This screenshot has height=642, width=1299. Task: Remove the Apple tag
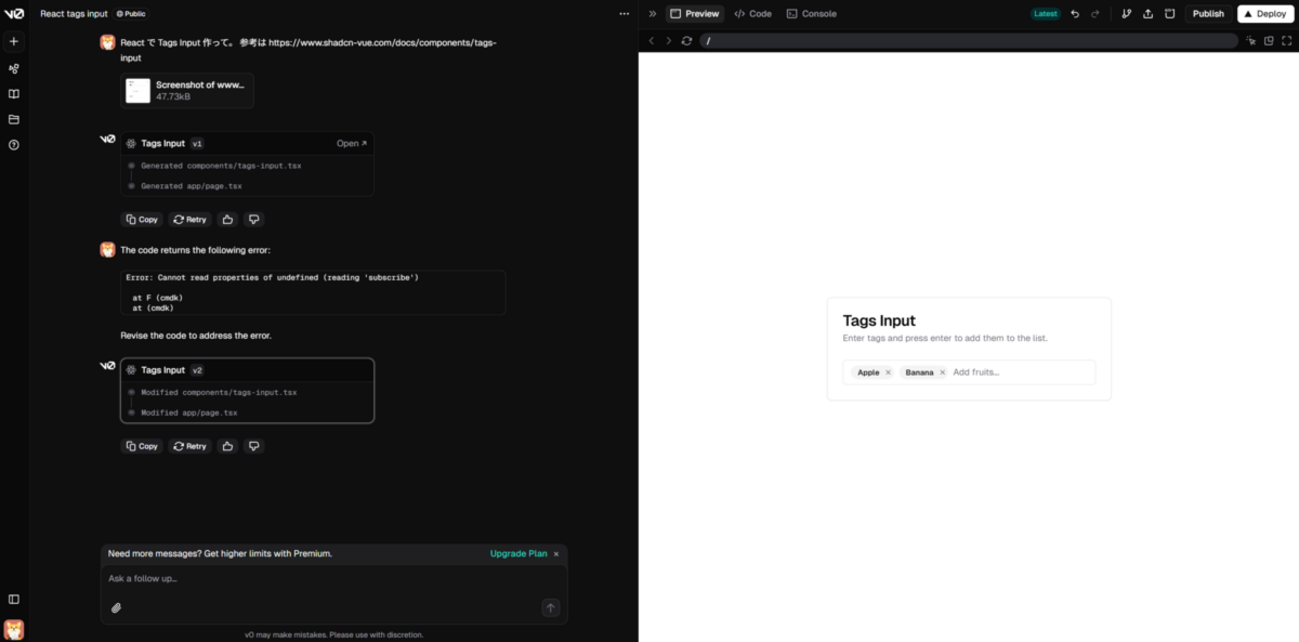(888, 372)
